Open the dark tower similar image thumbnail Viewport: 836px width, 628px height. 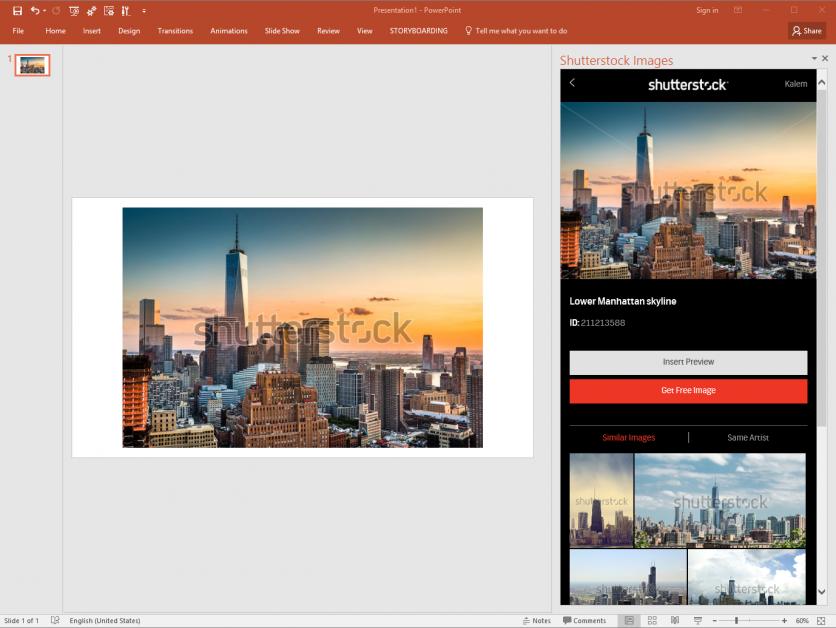pos(601,500)
